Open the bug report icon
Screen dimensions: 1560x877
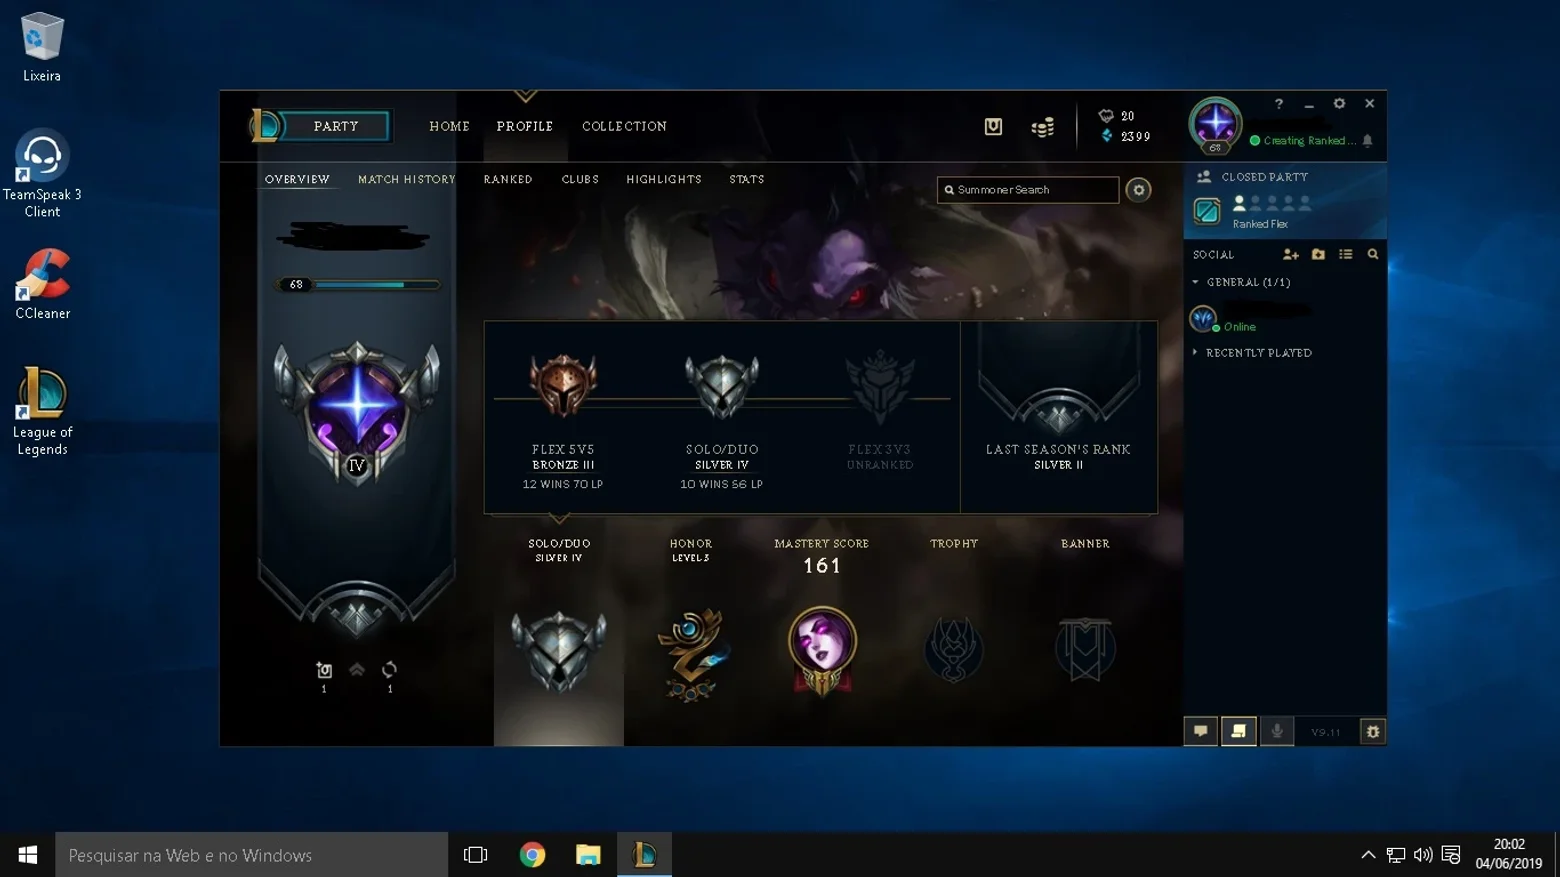[1373, 732]
